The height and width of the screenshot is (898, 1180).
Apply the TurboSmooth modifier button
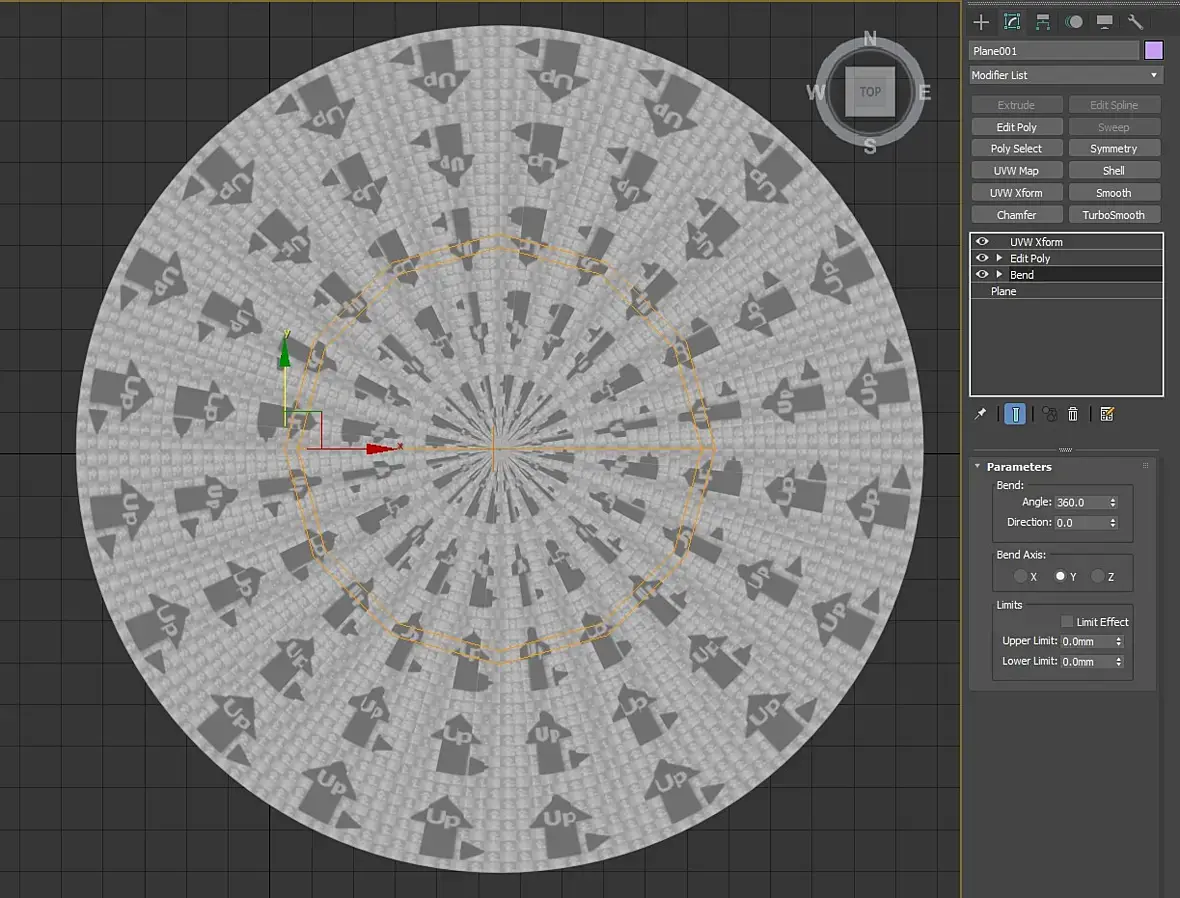[1114, 215]
